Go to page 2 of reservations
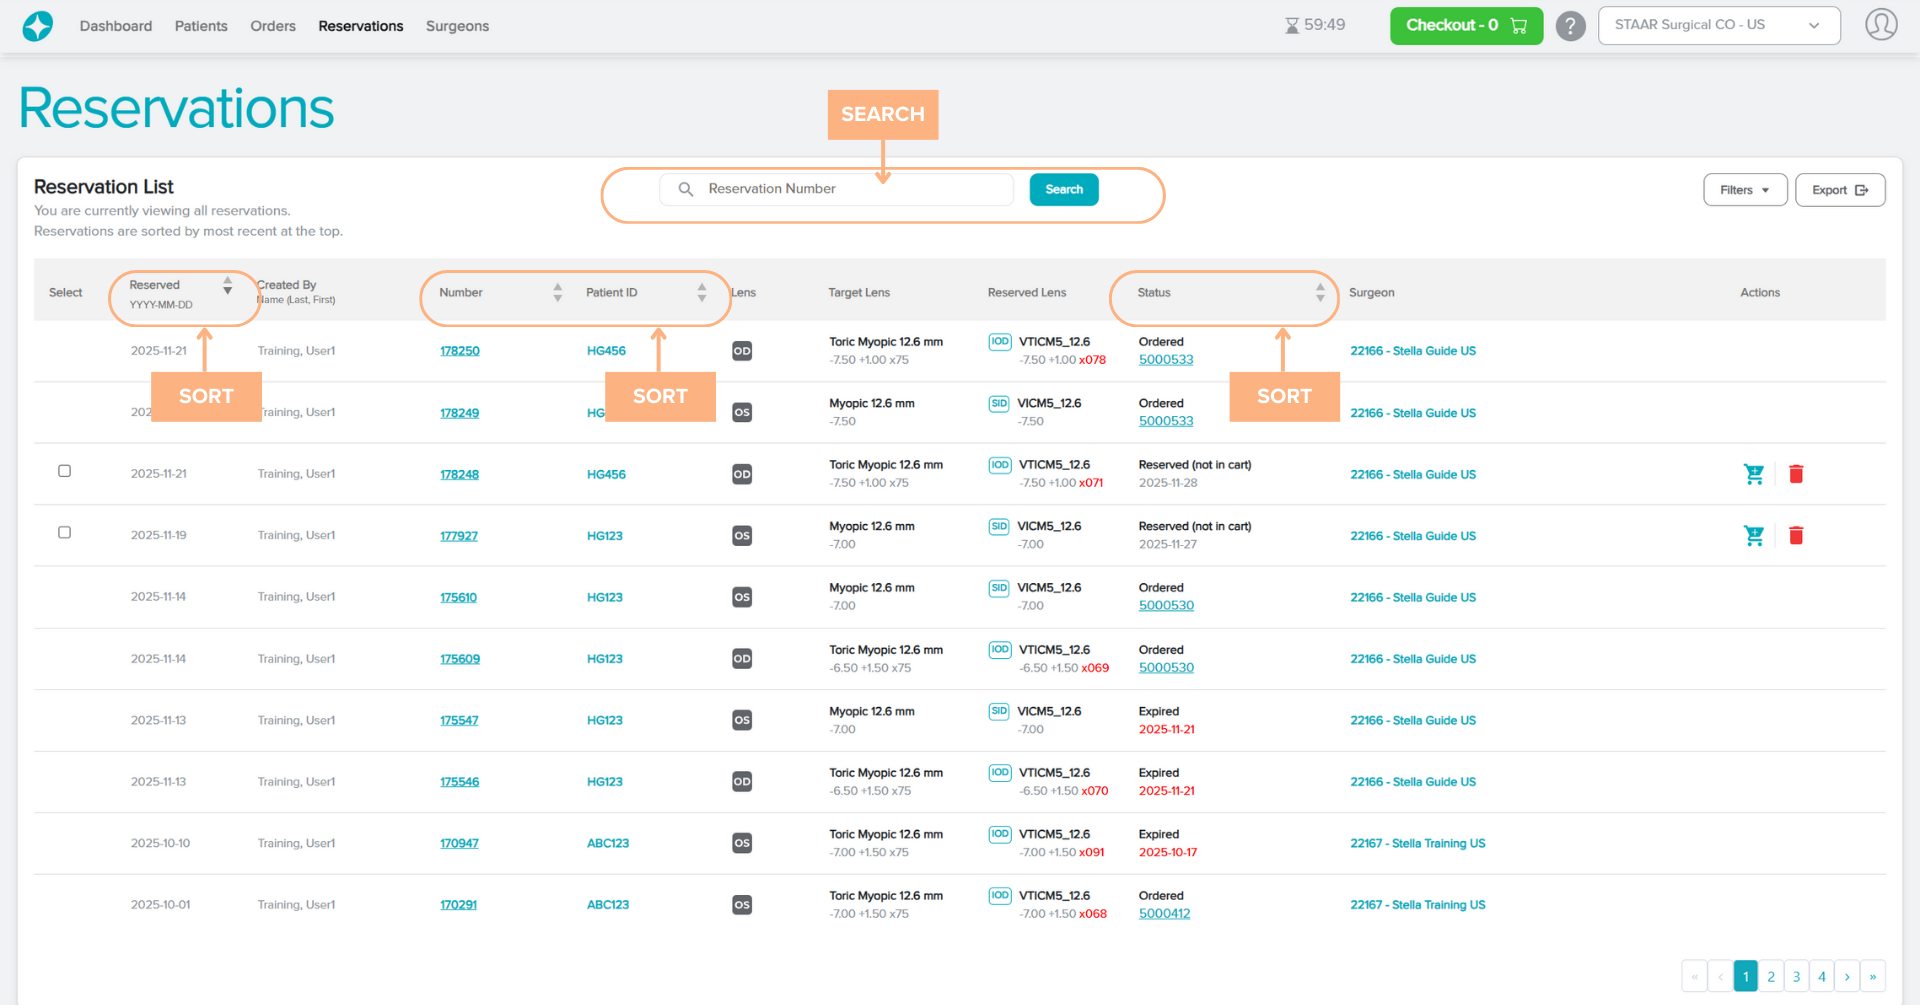The width and height of the screenshot is (1920, 1005). [x=1771, y=976]
